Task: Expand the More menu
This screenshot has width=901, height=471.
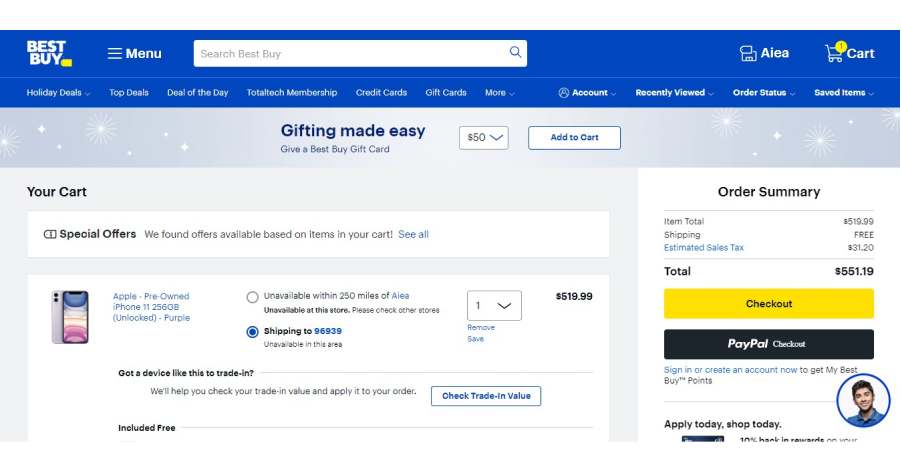Action: pos(499,92)
